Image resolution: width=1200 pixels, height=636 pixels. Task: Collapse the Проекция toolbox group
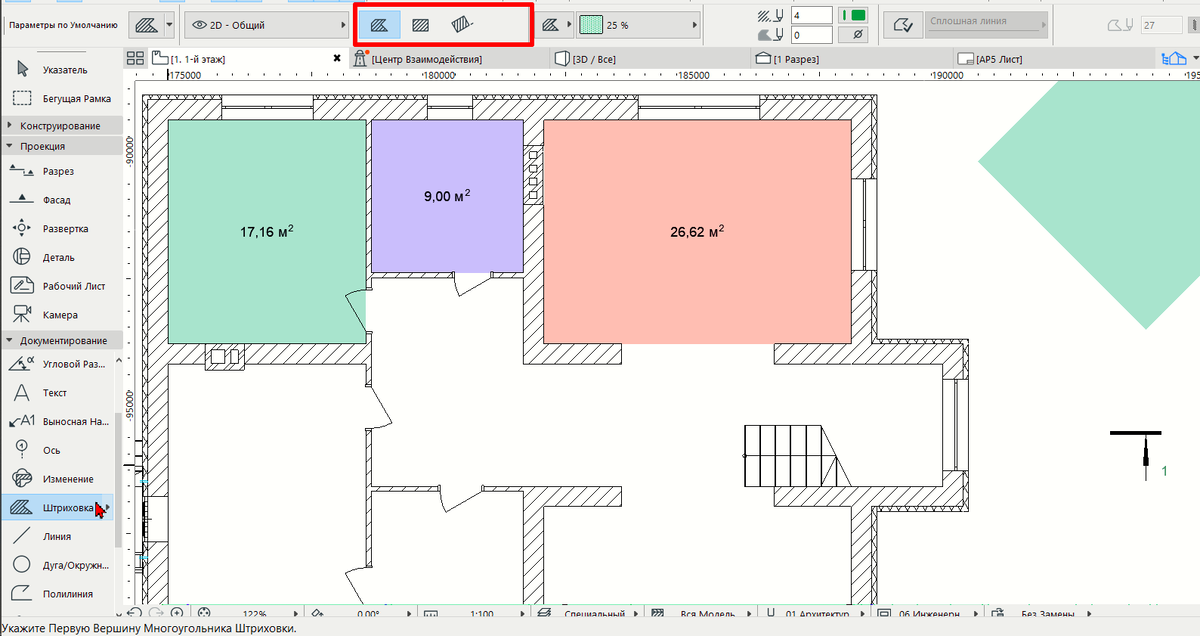click(62, 146)
